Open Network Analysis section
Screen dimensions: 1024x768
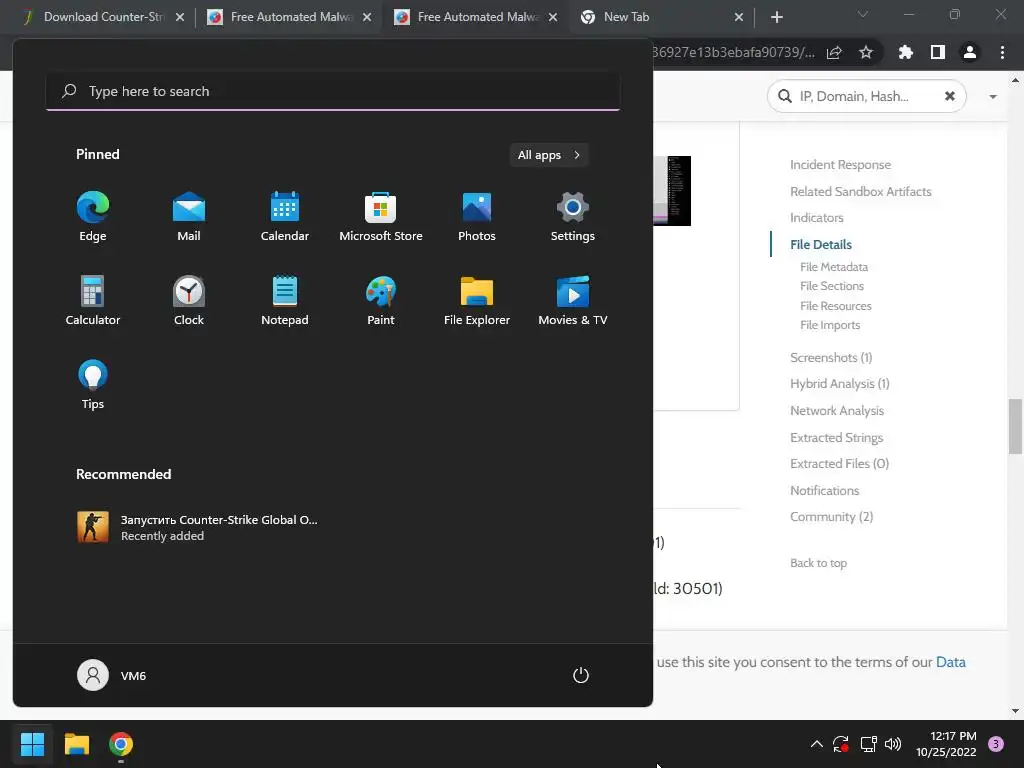pyautogui.click(x=837, y=410)
